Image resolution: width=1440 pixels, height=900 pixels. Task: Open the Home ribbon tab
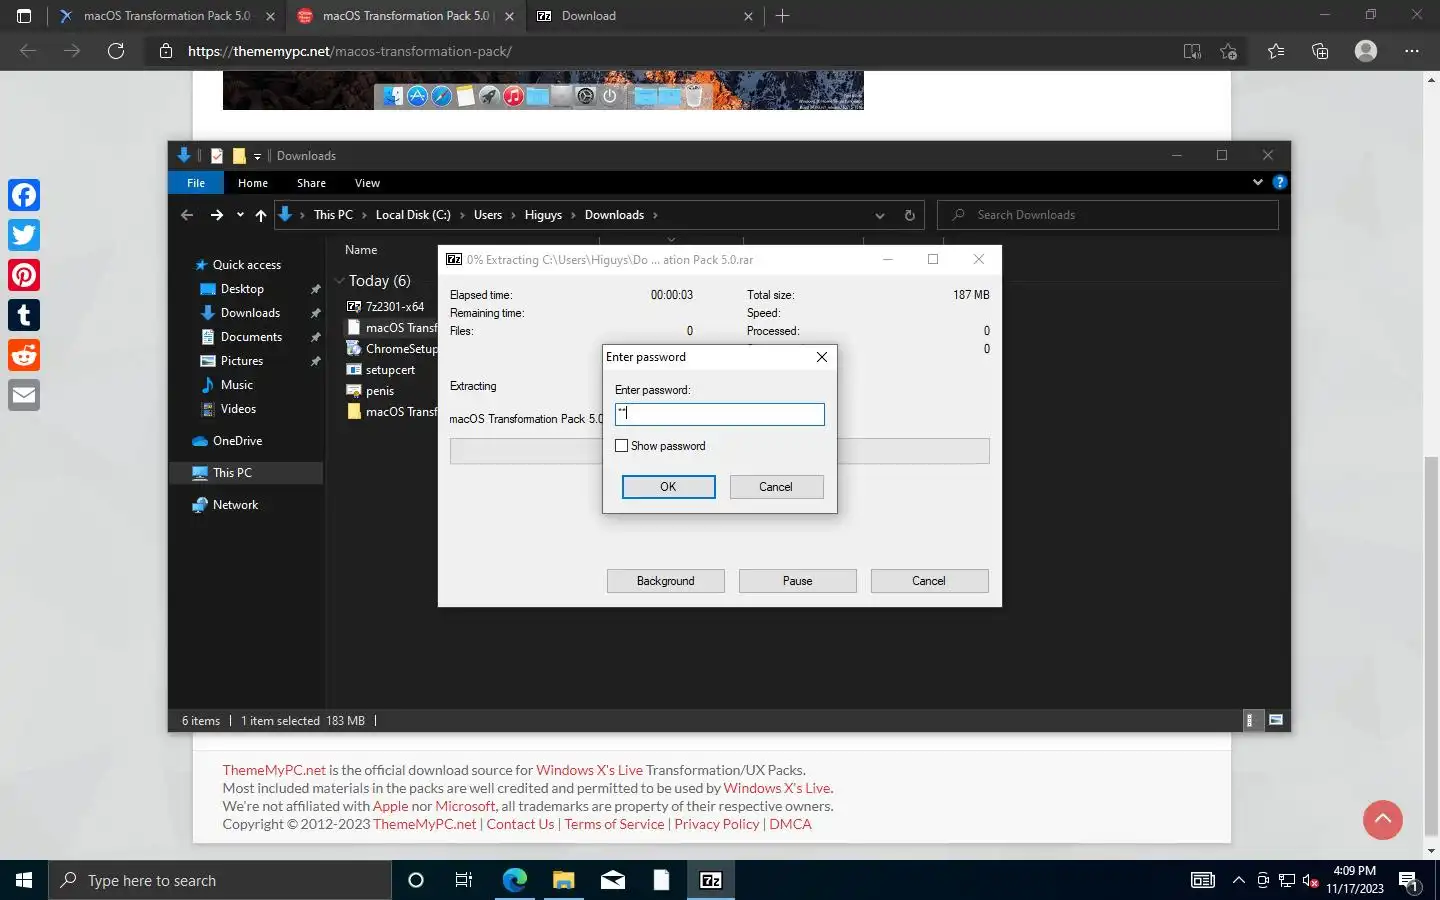tap(253, 183)
